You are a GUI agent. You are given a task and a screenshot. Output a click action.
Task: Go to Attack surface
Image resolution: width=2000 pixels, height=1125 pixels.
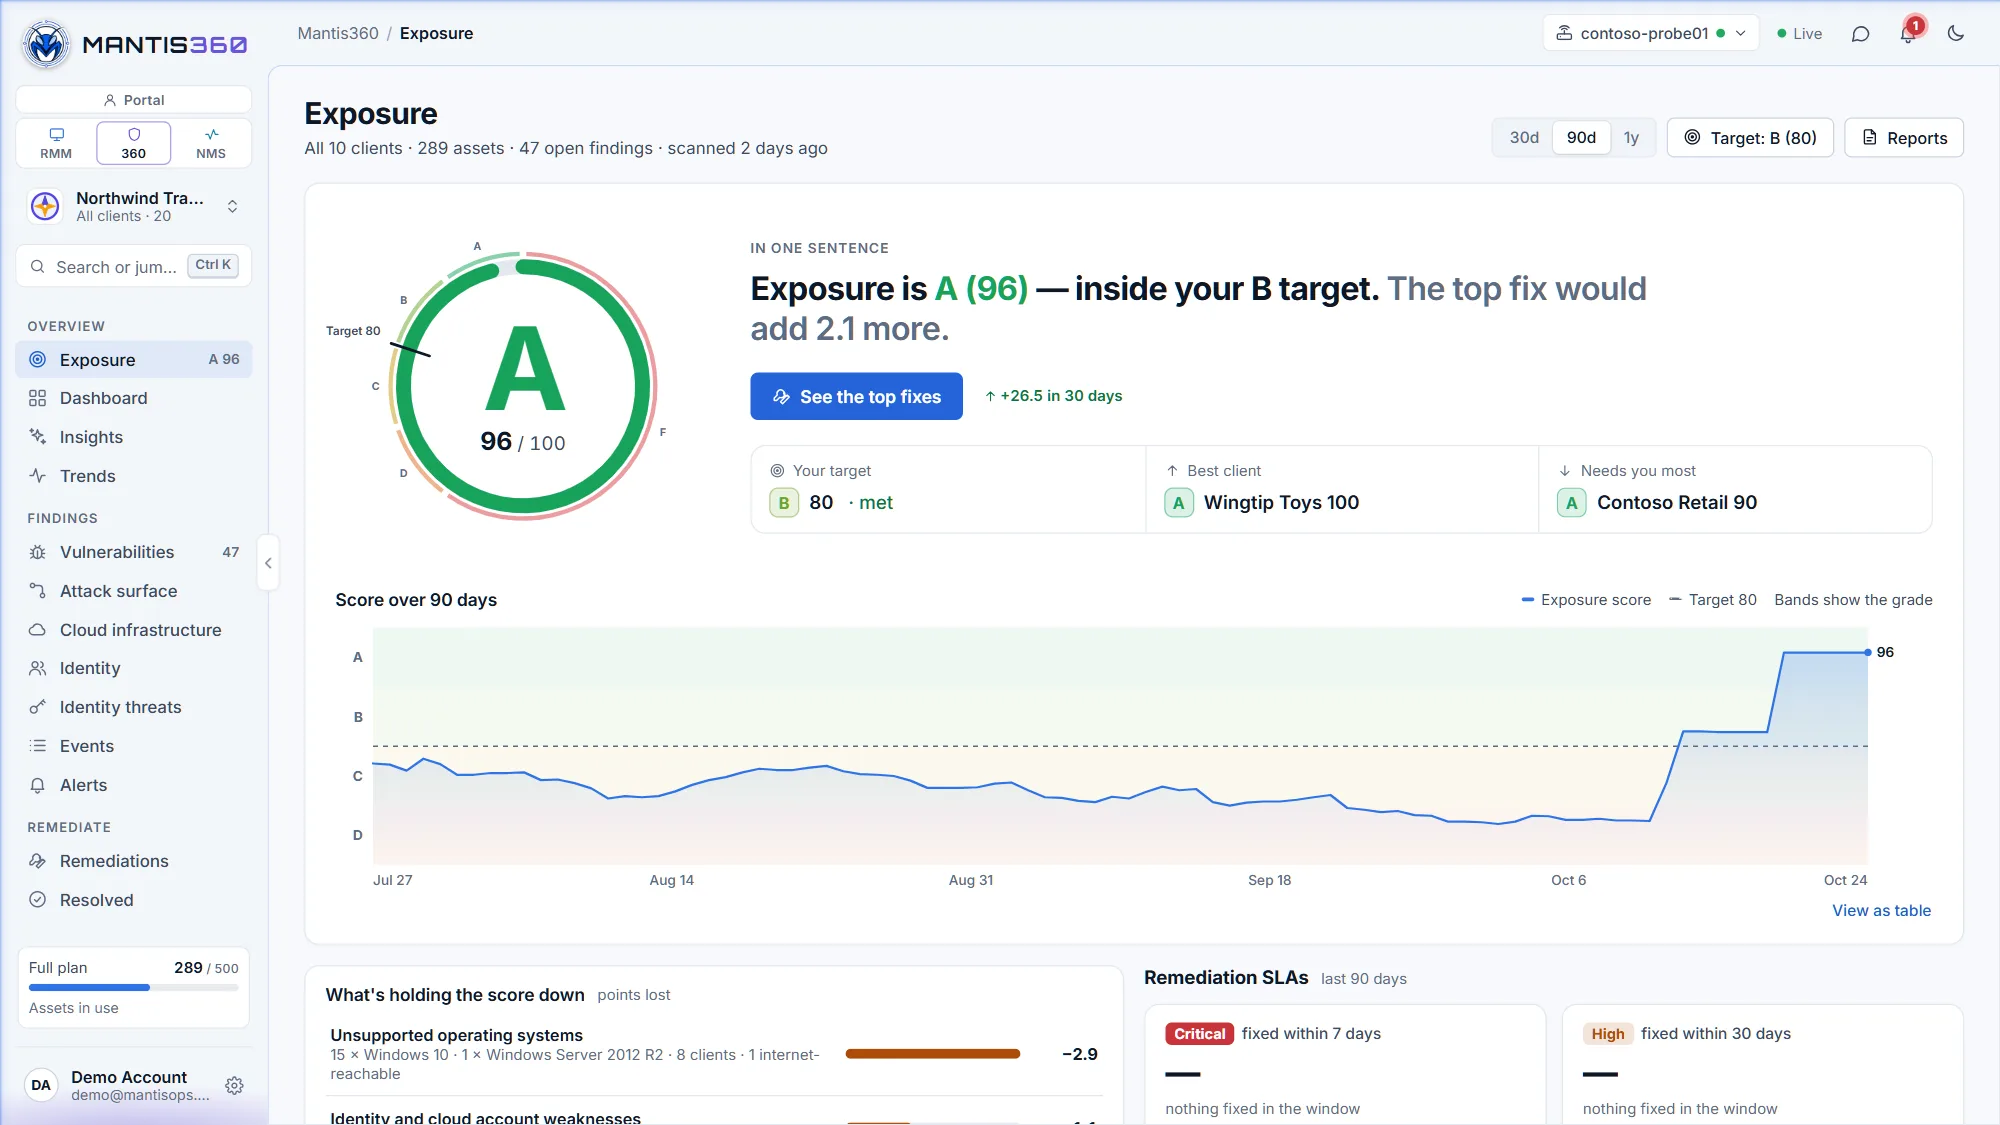(x=134, y=591)
